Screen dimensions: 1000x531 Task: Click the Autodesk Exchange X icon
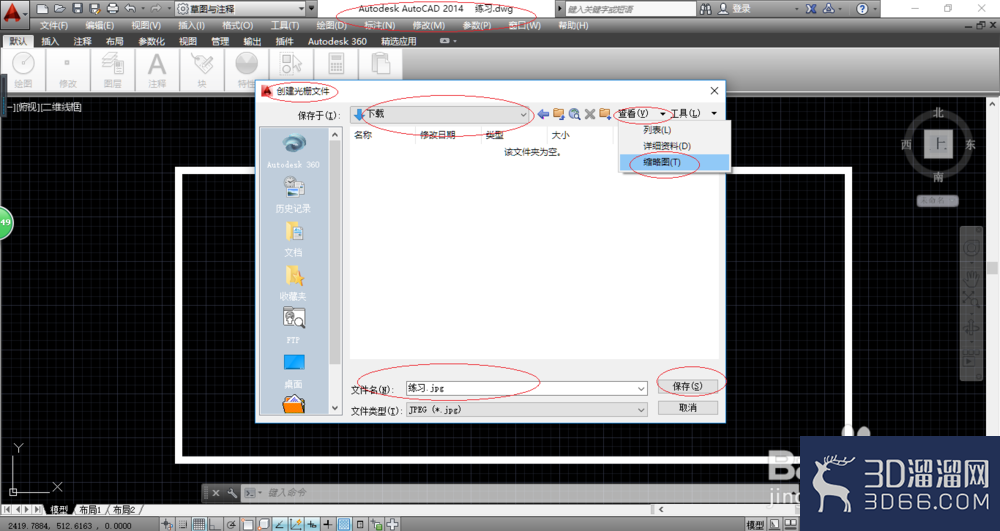[x=811, y=9]
